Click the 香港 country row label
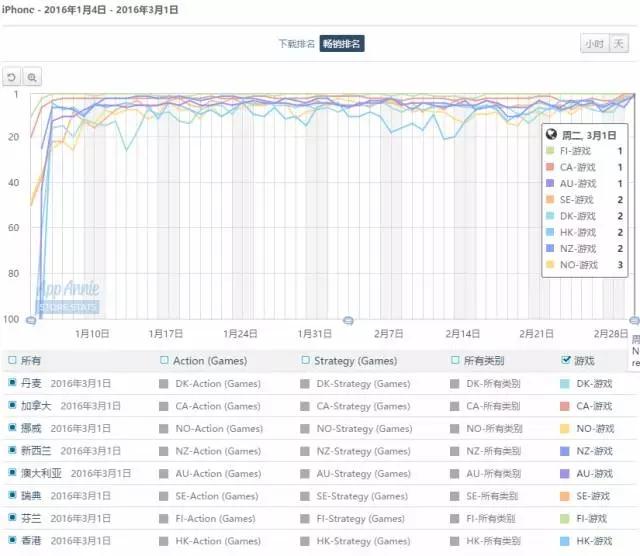 click(x=32, y=543)
